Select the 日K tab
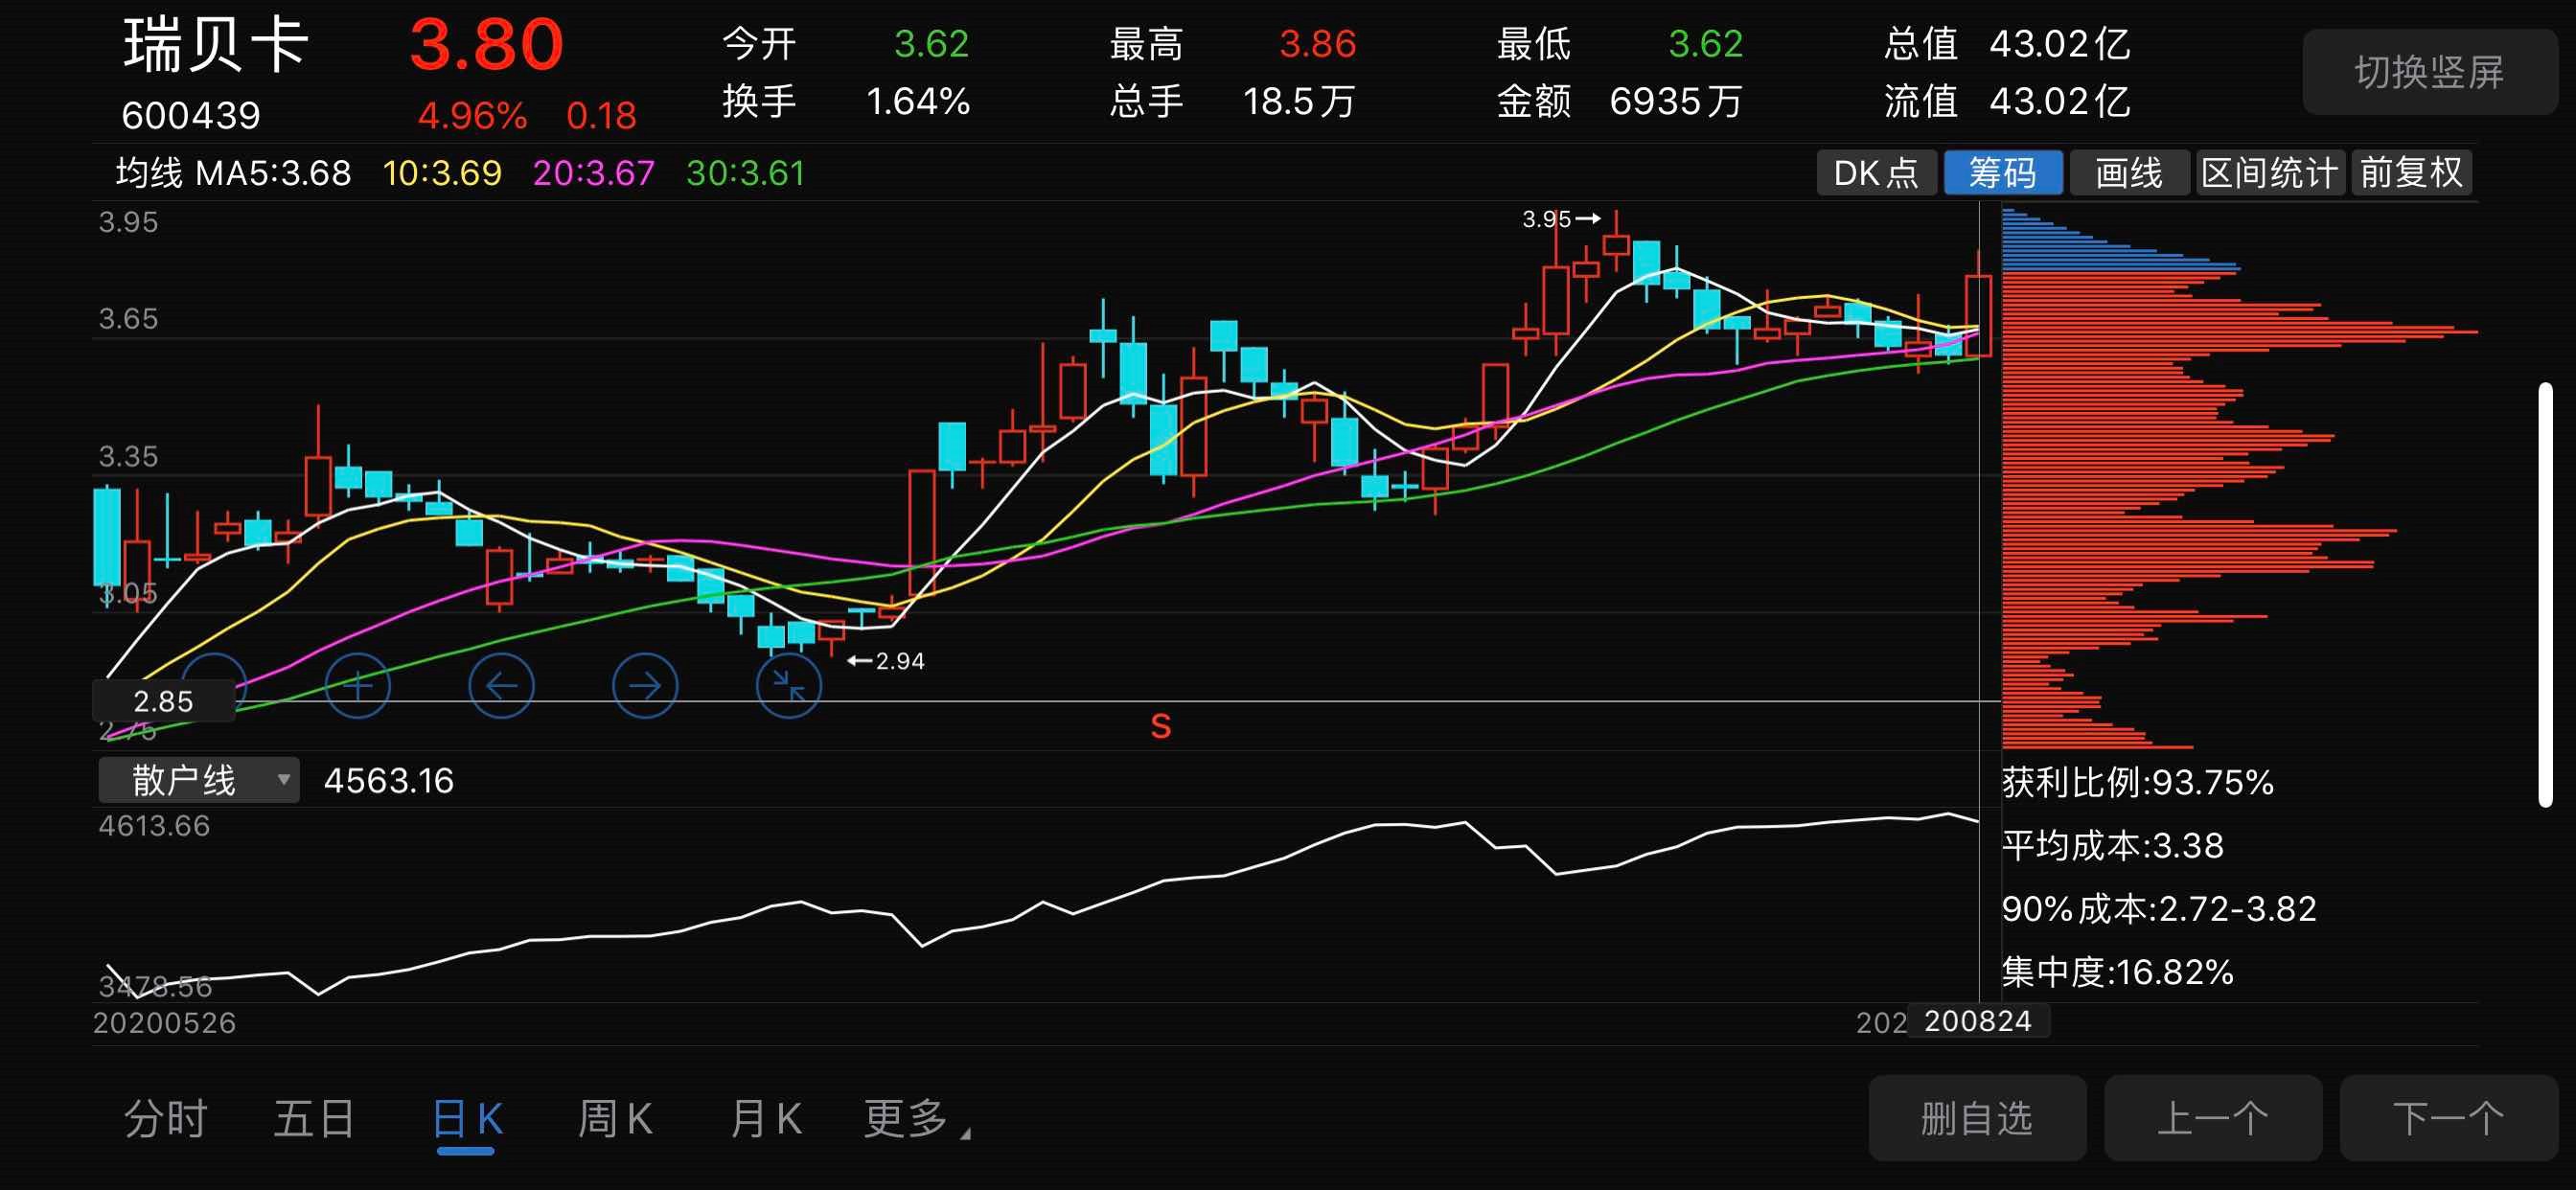 [x=467, y=1118]
